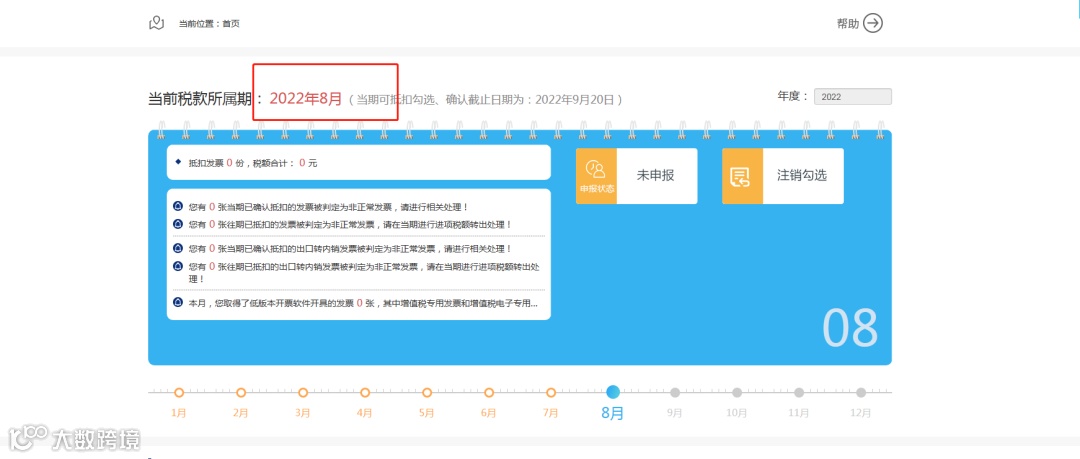Open help via the arrow circle icon

tap(873, 23)
